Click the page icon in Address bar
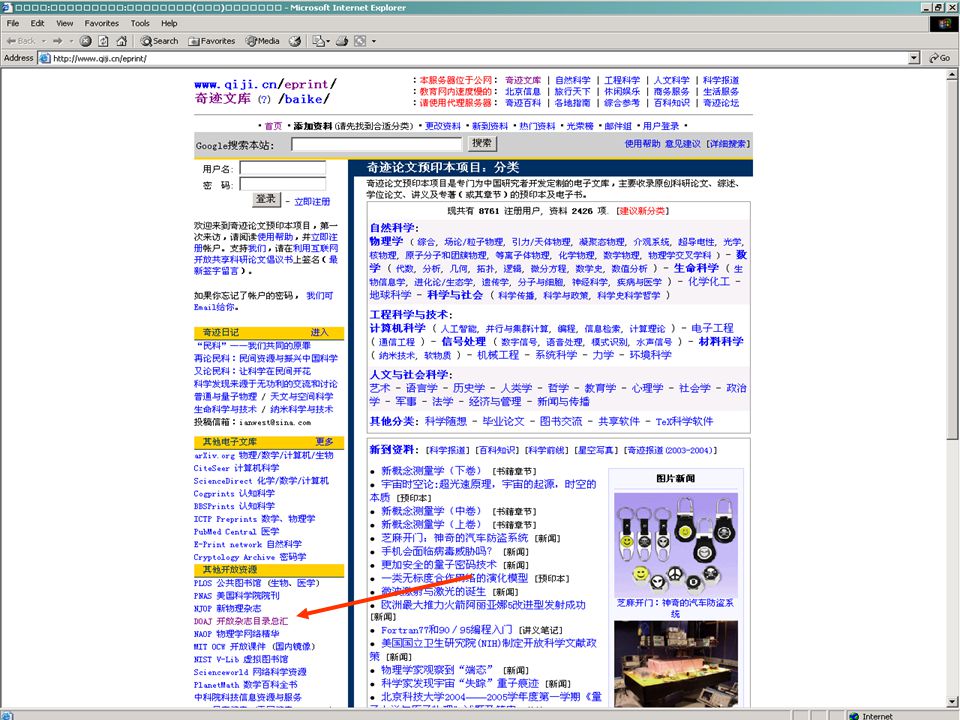The width and height of the screenshot is (960, 720). 44,58
